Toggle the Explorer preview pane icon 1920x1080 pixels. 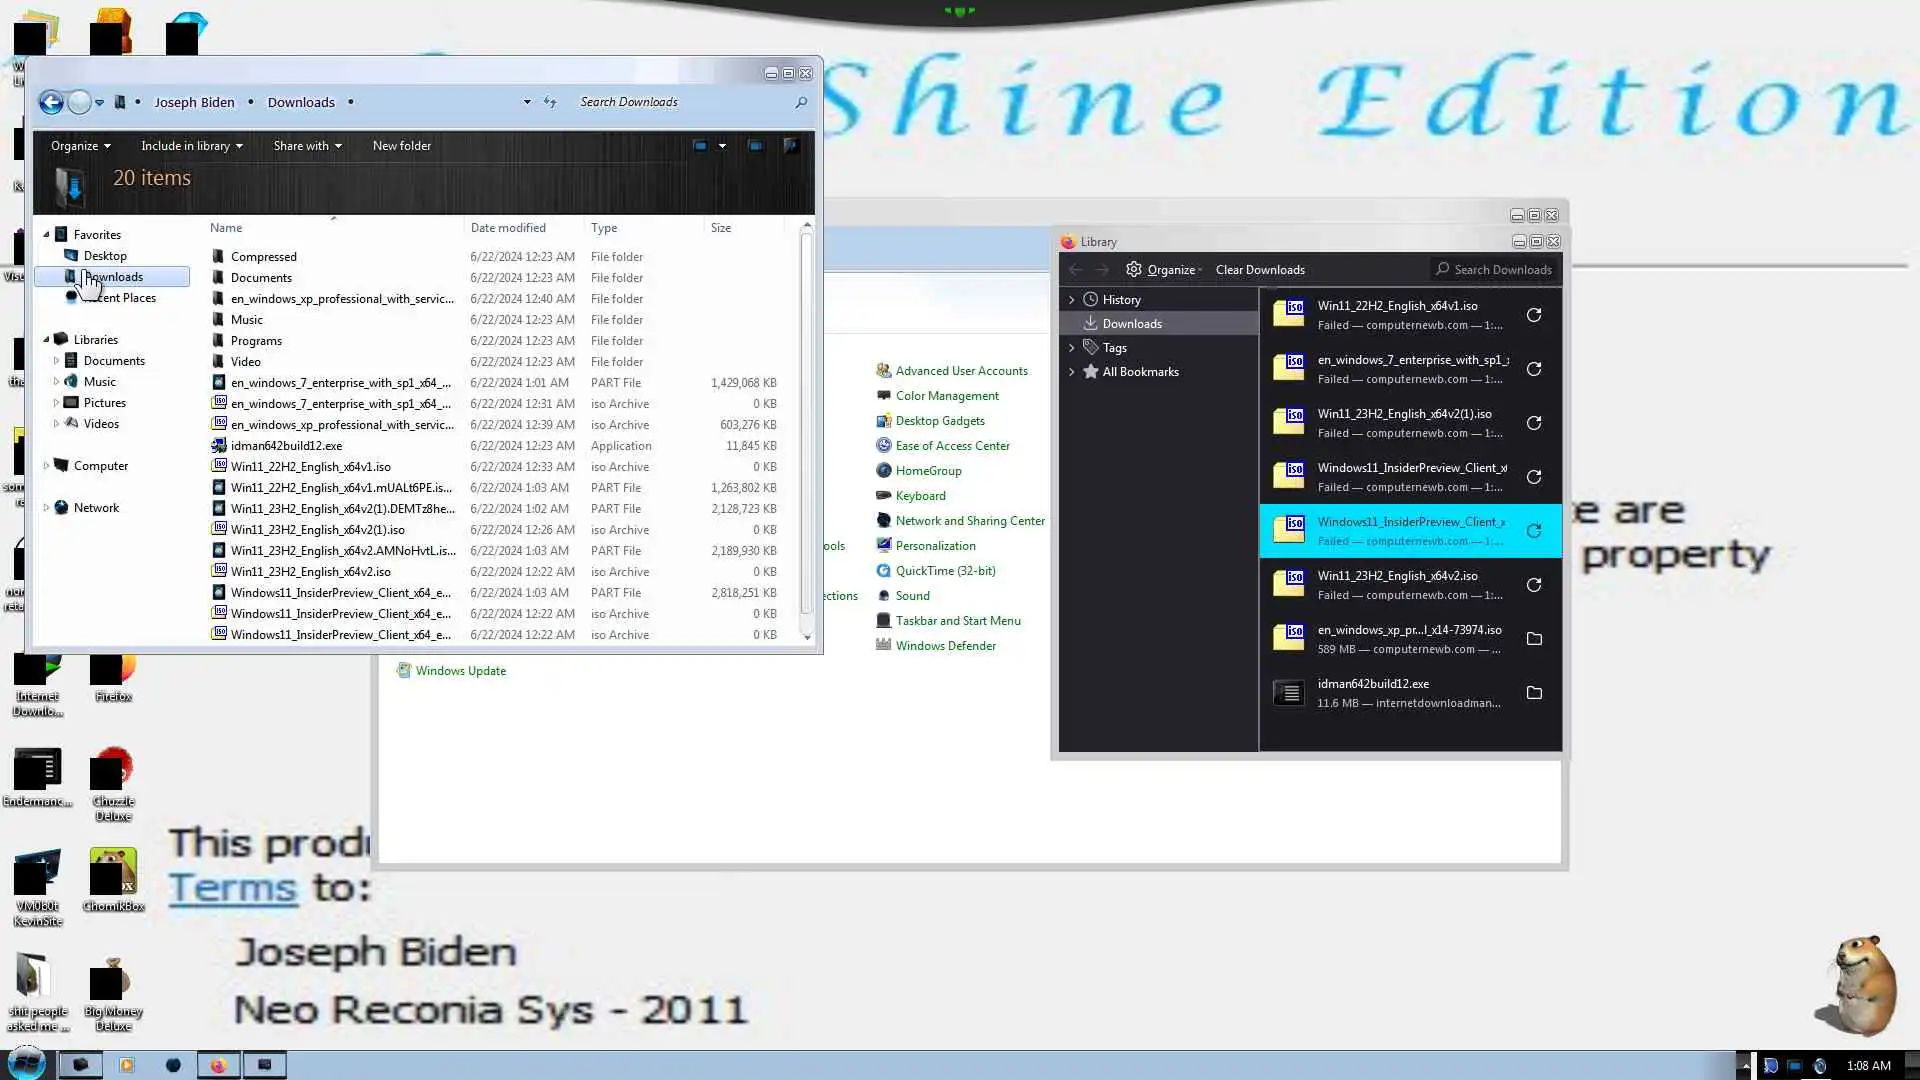(x=755, y=146)
